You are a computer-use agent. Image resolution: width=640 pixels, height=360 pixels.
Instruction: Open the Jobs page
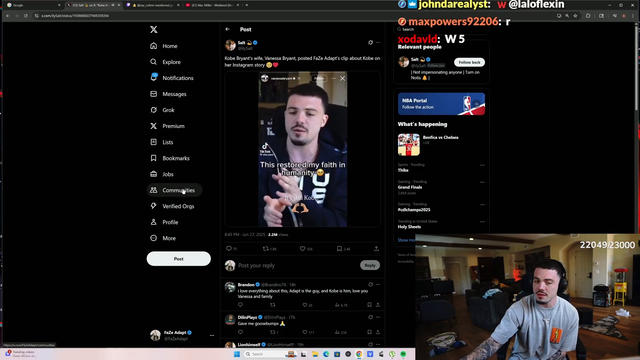click(x=162, y=174)
